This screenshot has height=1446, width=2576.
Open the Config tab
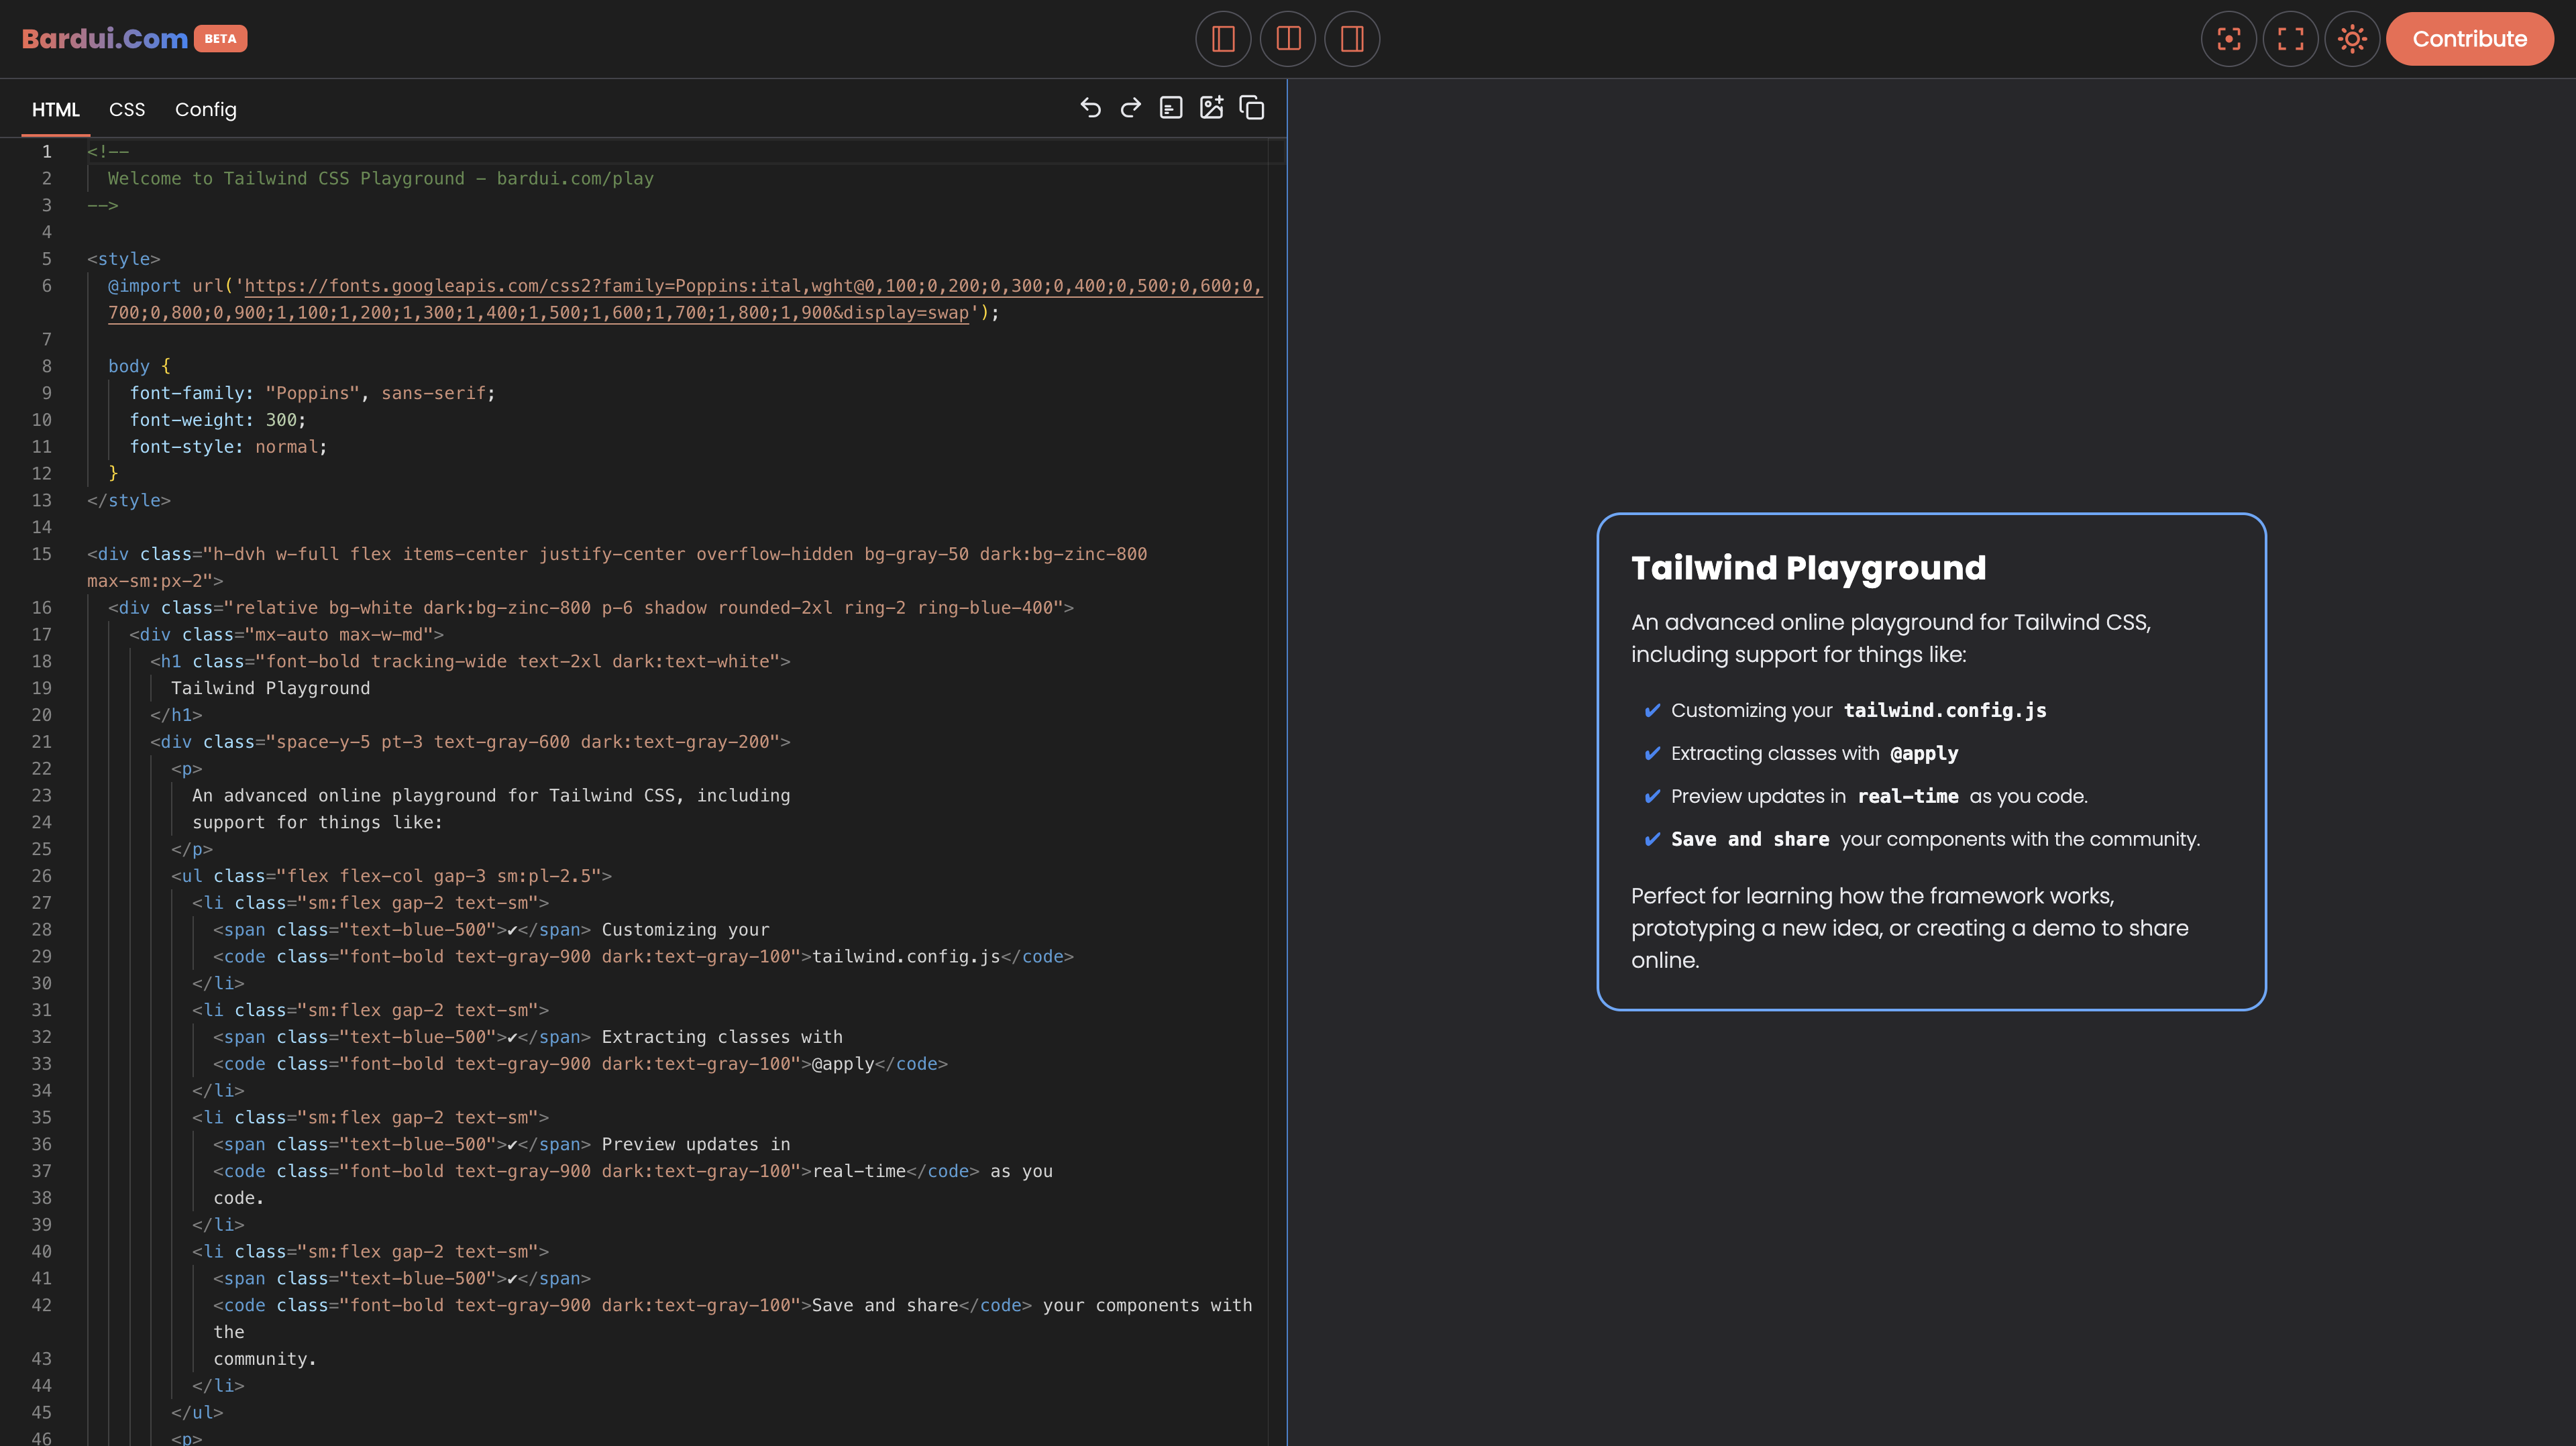[x=206, y=110]
